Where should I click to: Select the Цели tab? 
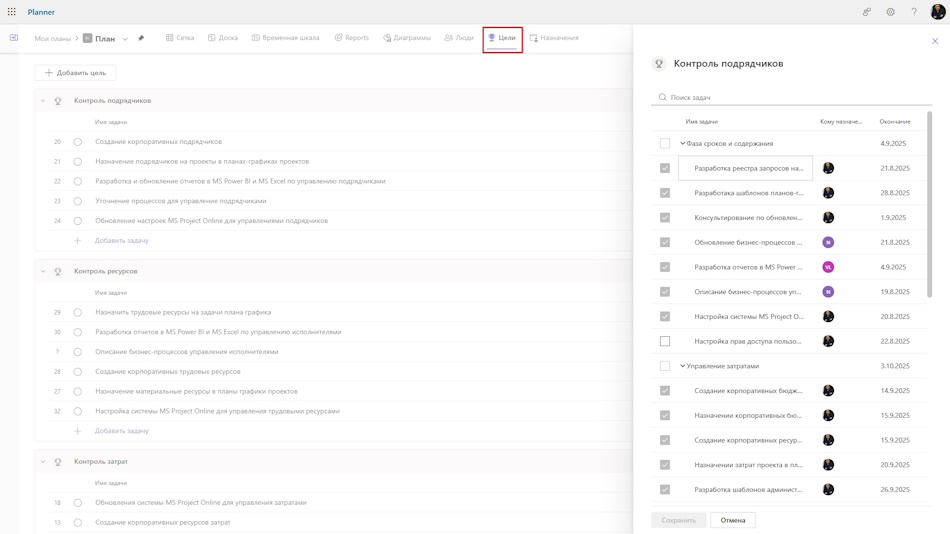502,38
